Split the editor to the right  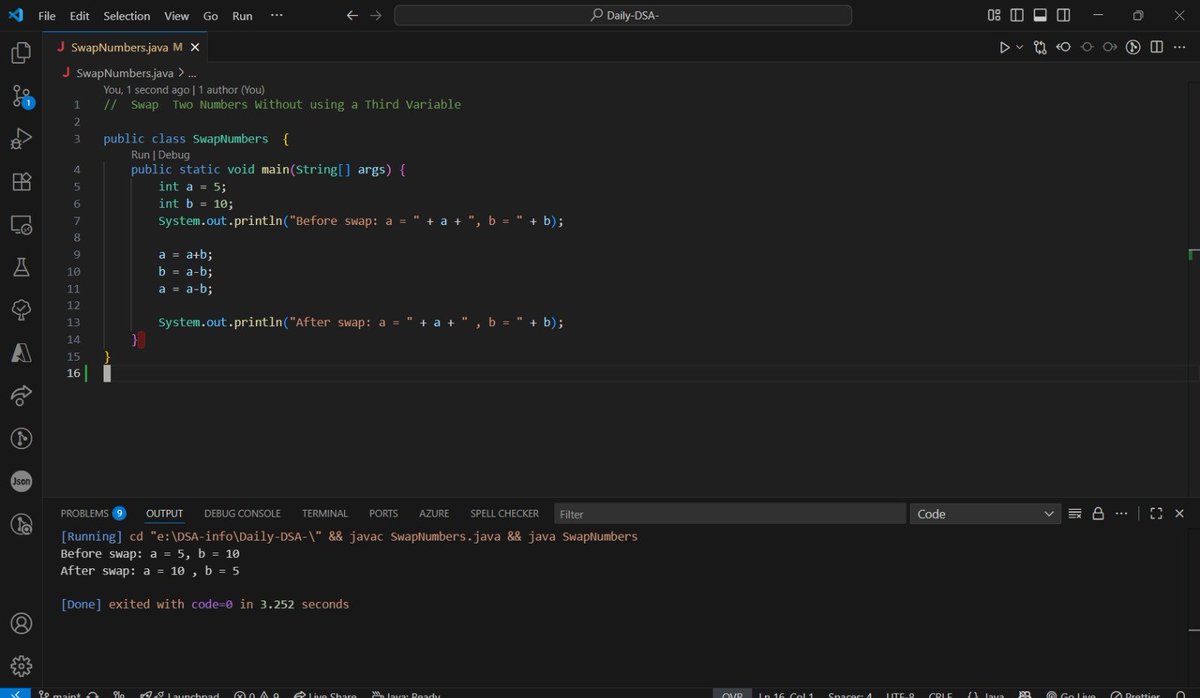coord(1156,47)
